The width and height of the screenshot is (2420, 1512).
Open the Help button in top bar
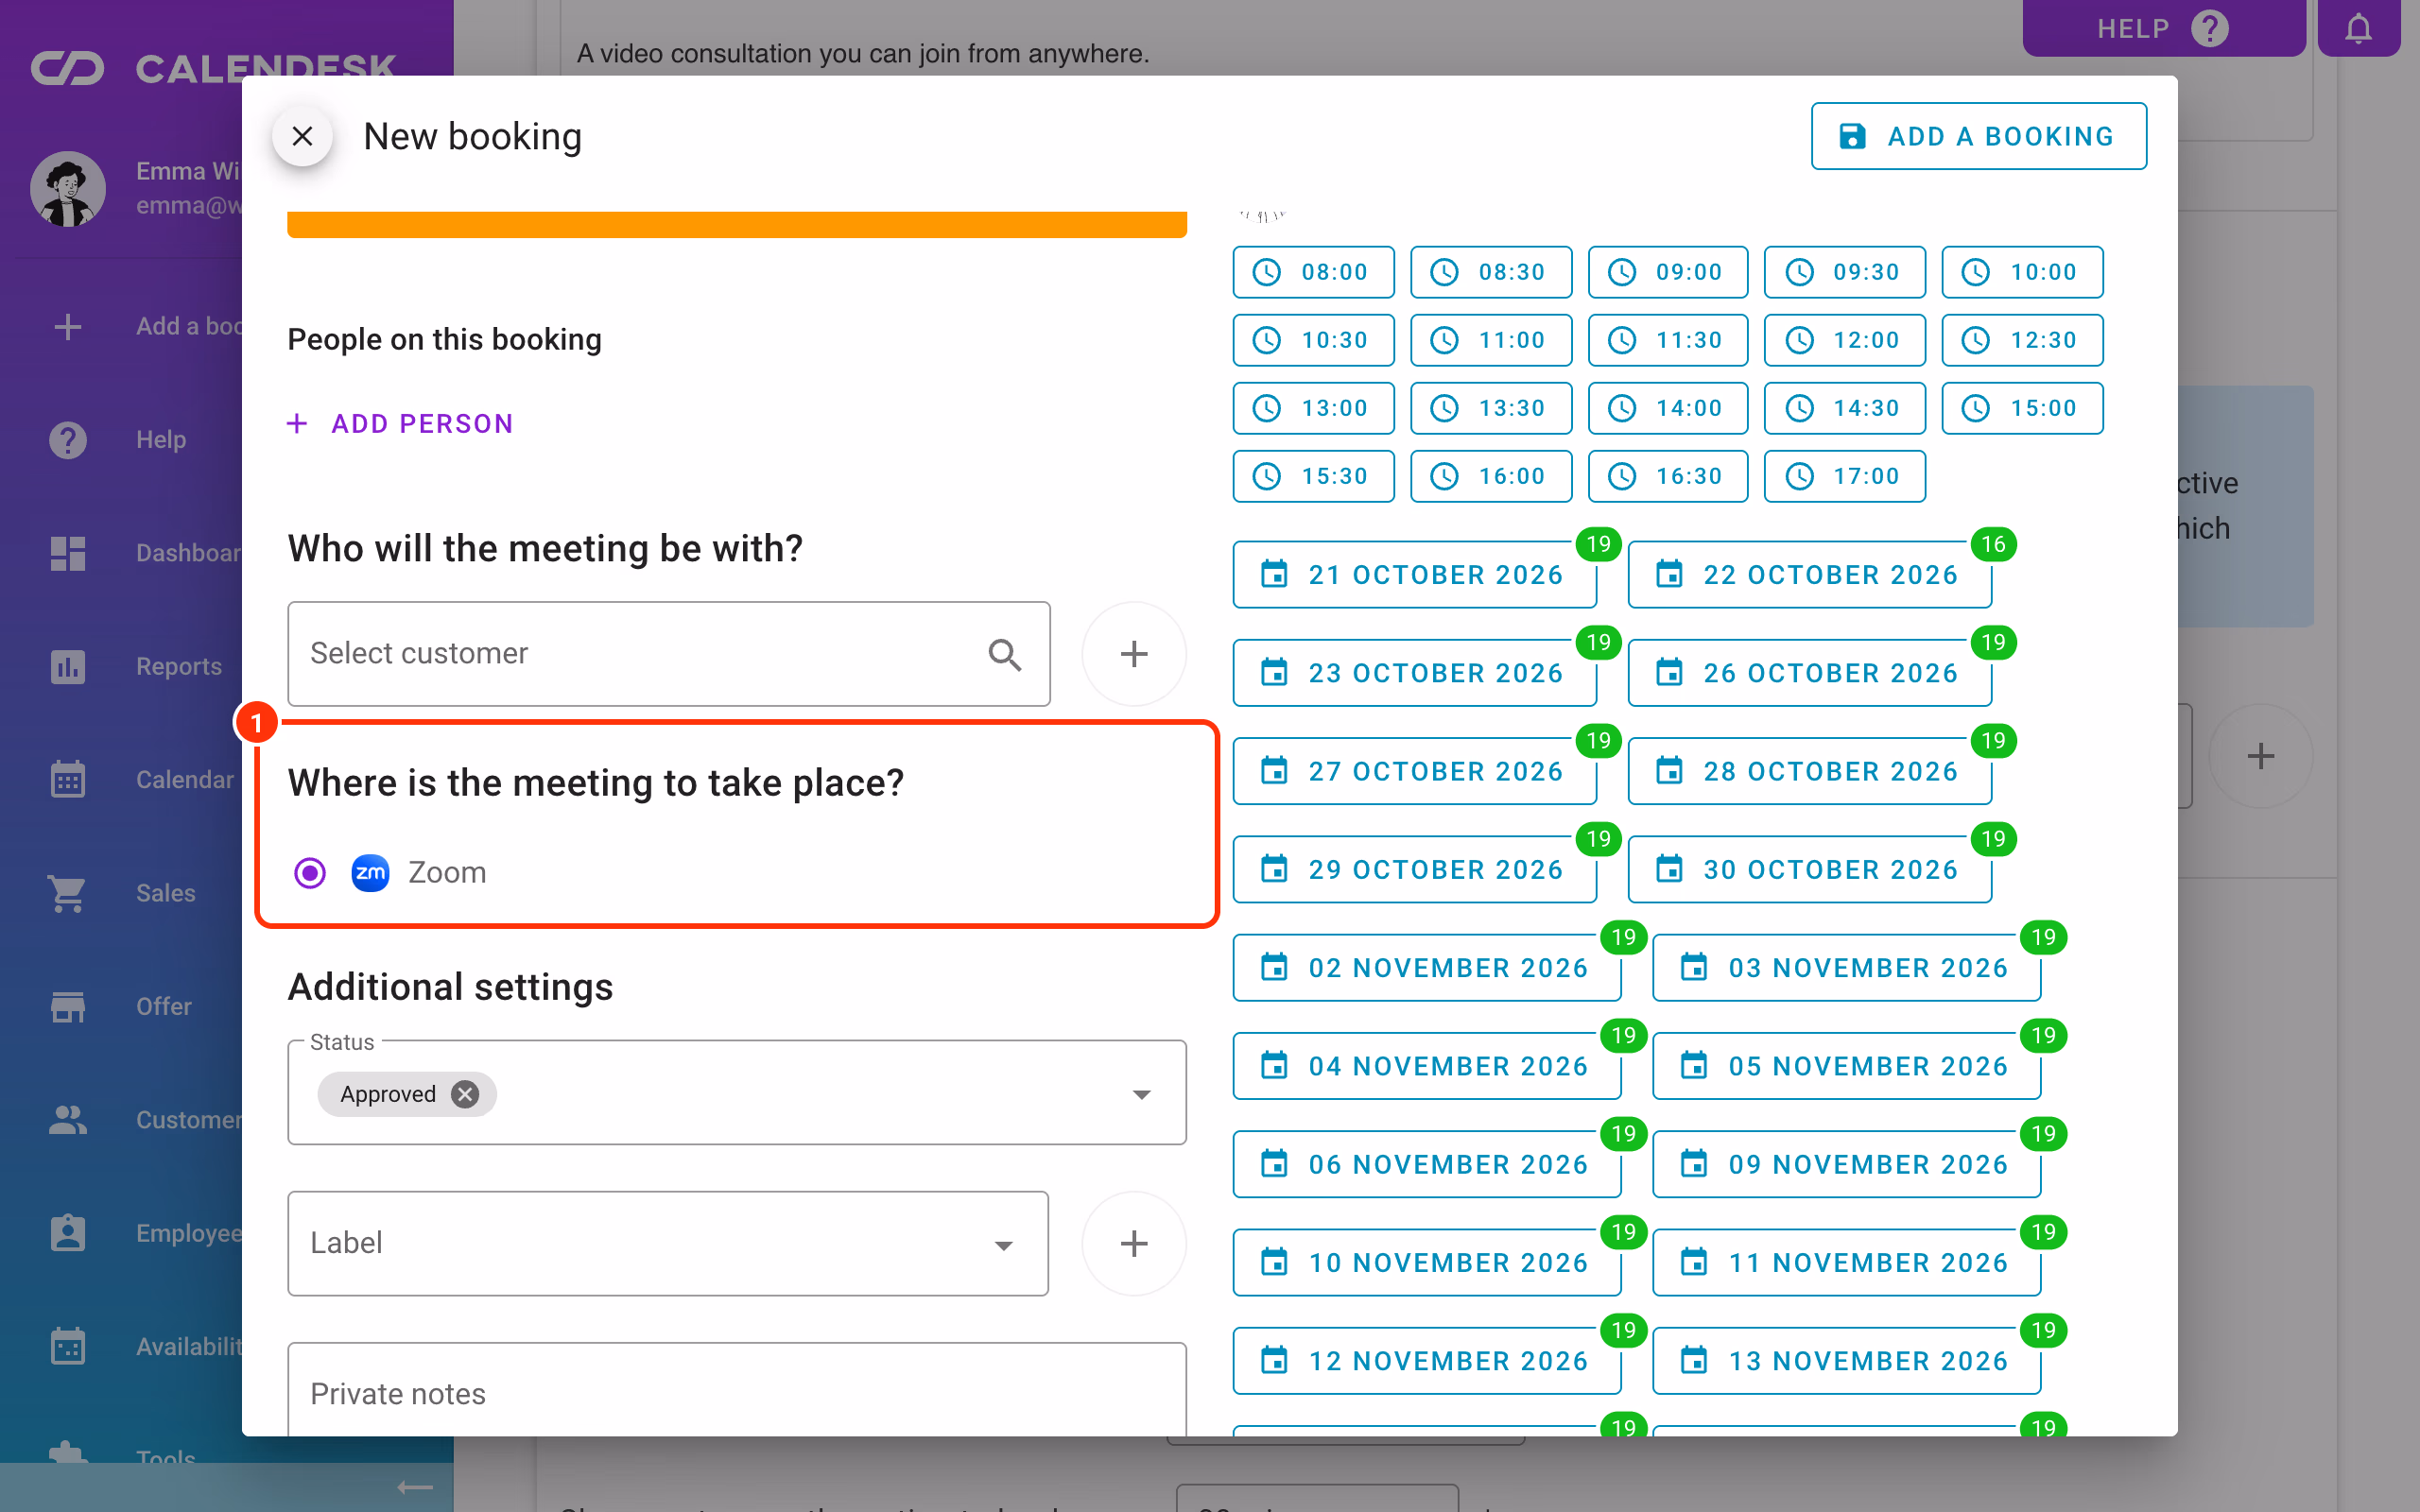pos(2163,28)
